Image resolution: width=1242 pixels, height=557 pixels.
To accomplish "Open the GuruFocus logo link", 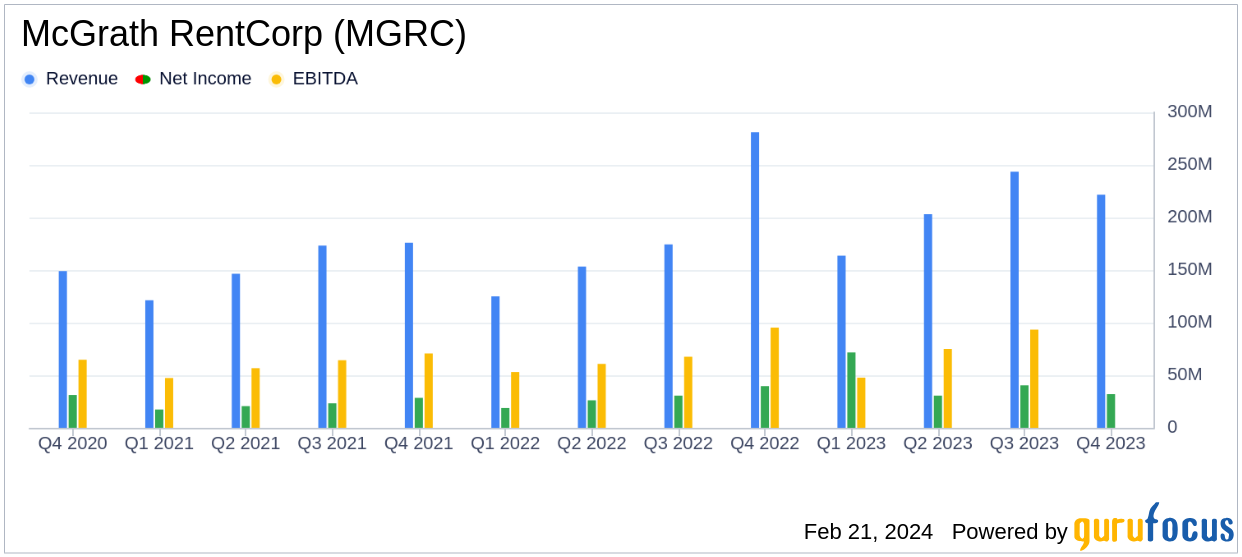I will tap(1153, 527).
